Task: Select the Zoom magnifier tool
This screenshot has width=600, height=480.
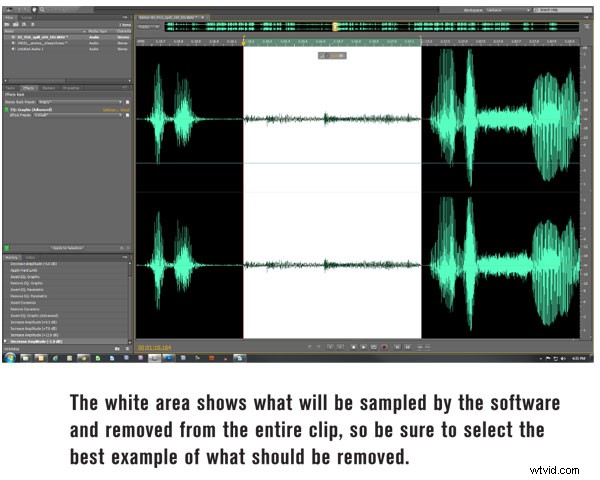Action: click(x=42, y=9)
